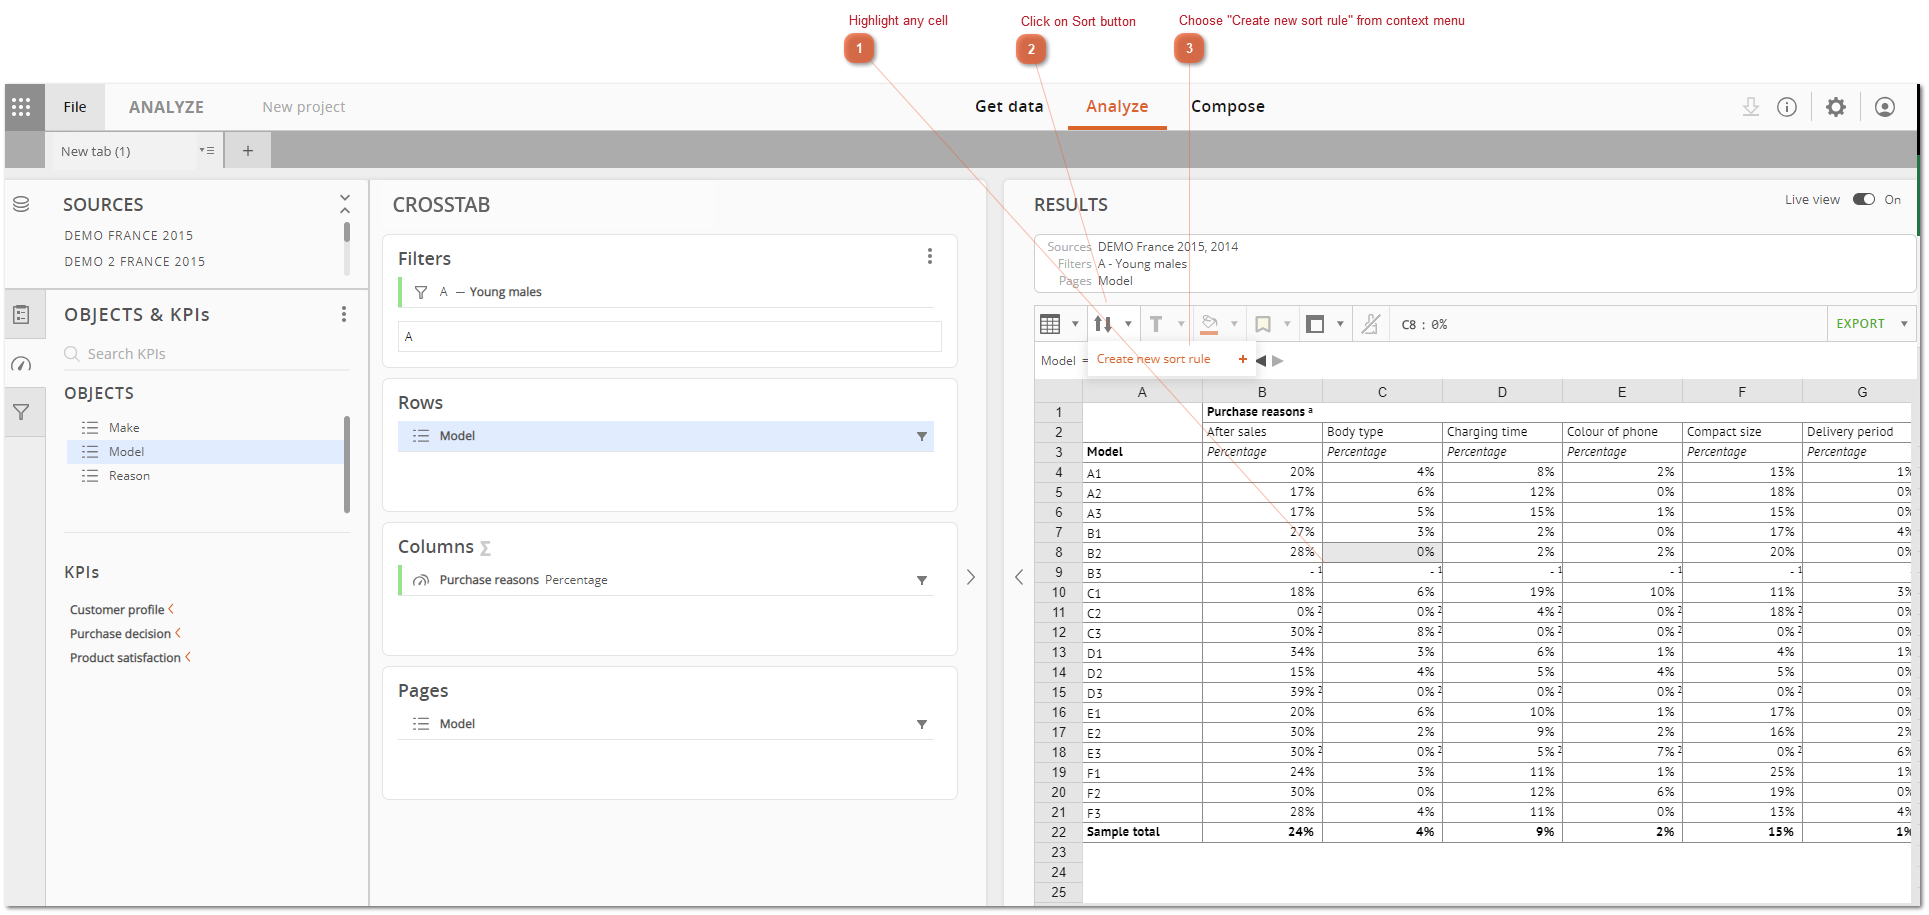Toggle the Live view switch
The height and width of the screenshot is (915, 1929).
click(x=1864, y=200)
